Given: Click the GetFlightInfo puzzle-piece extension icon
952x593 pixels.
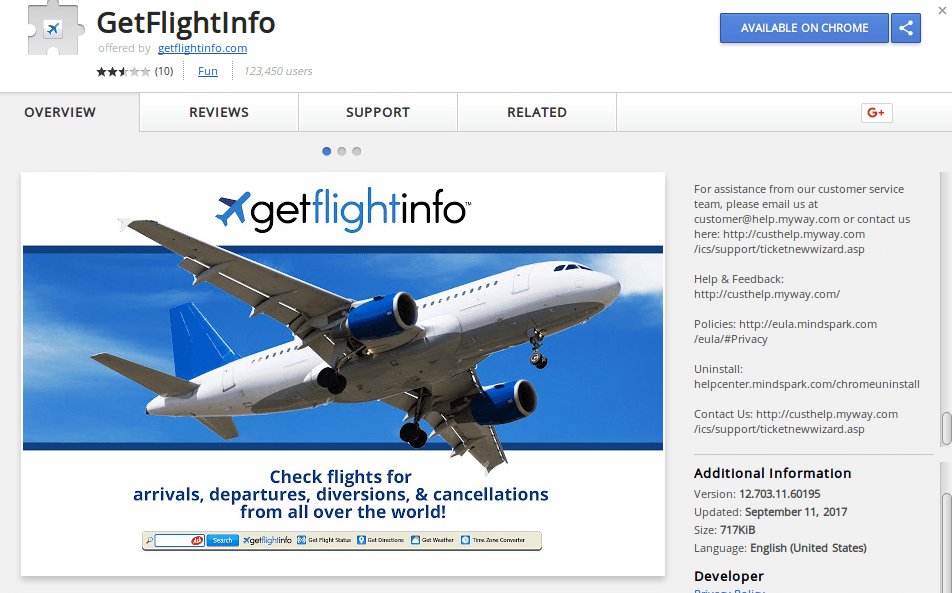Looking at the screenshot, I should [x=54, y=29].
